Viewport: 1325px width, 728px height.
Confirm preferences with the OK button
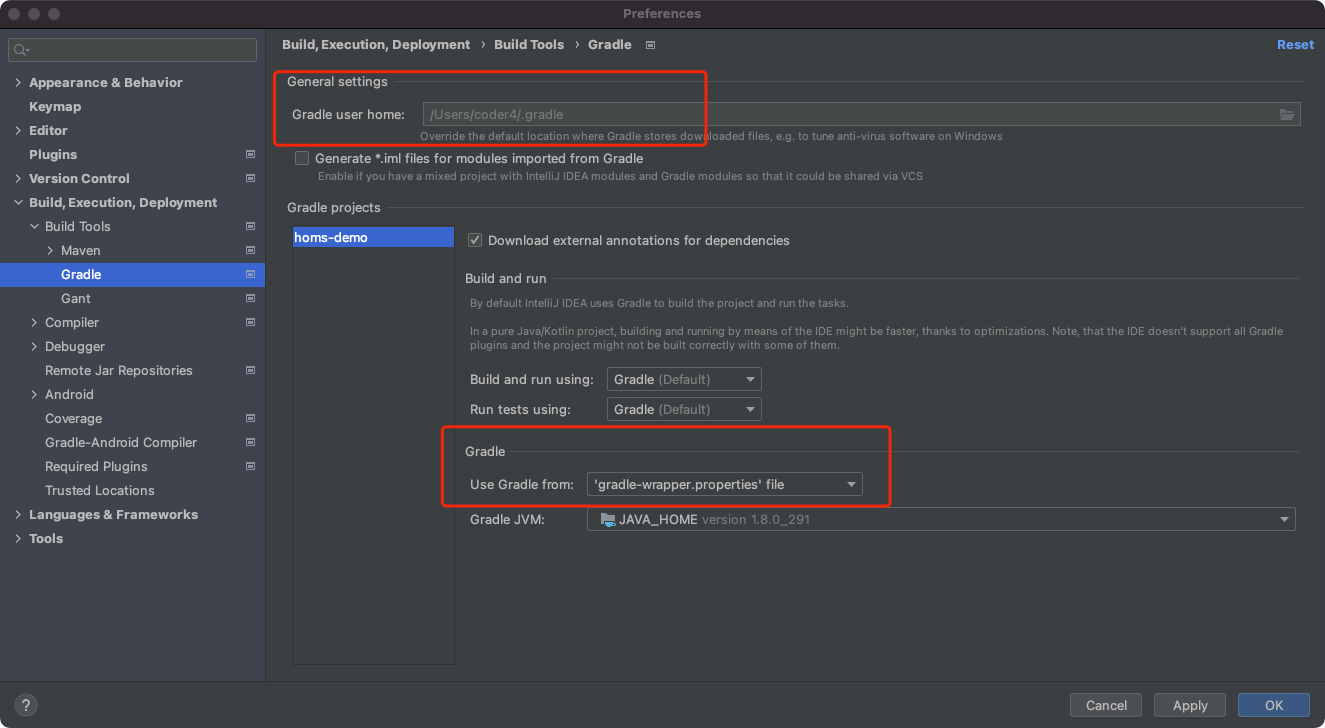tap(1274, 705)
